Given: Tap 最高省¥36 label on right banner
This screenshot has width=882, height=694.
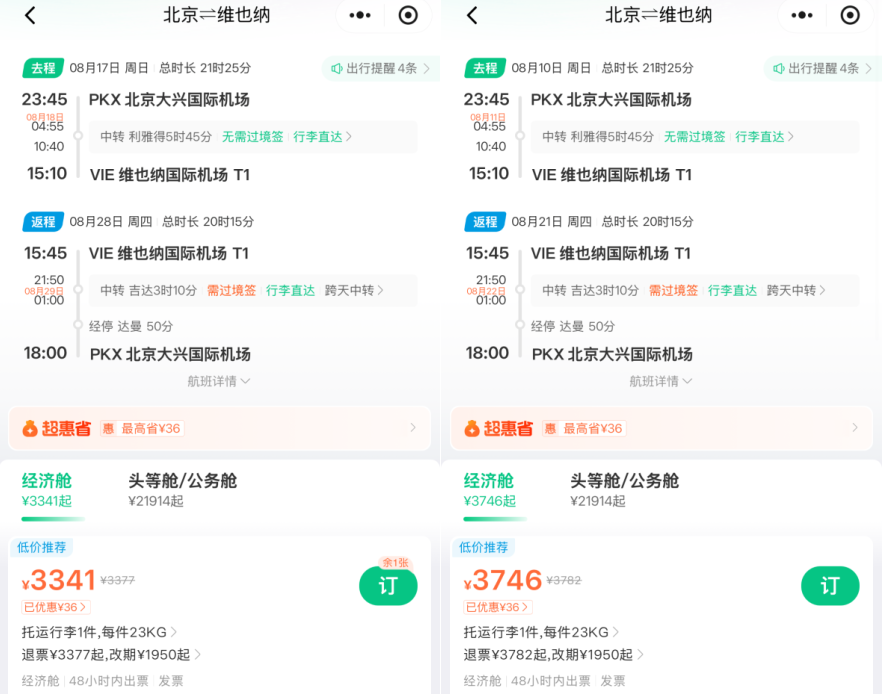Looking at the screenshot, I should pos(593,429).
